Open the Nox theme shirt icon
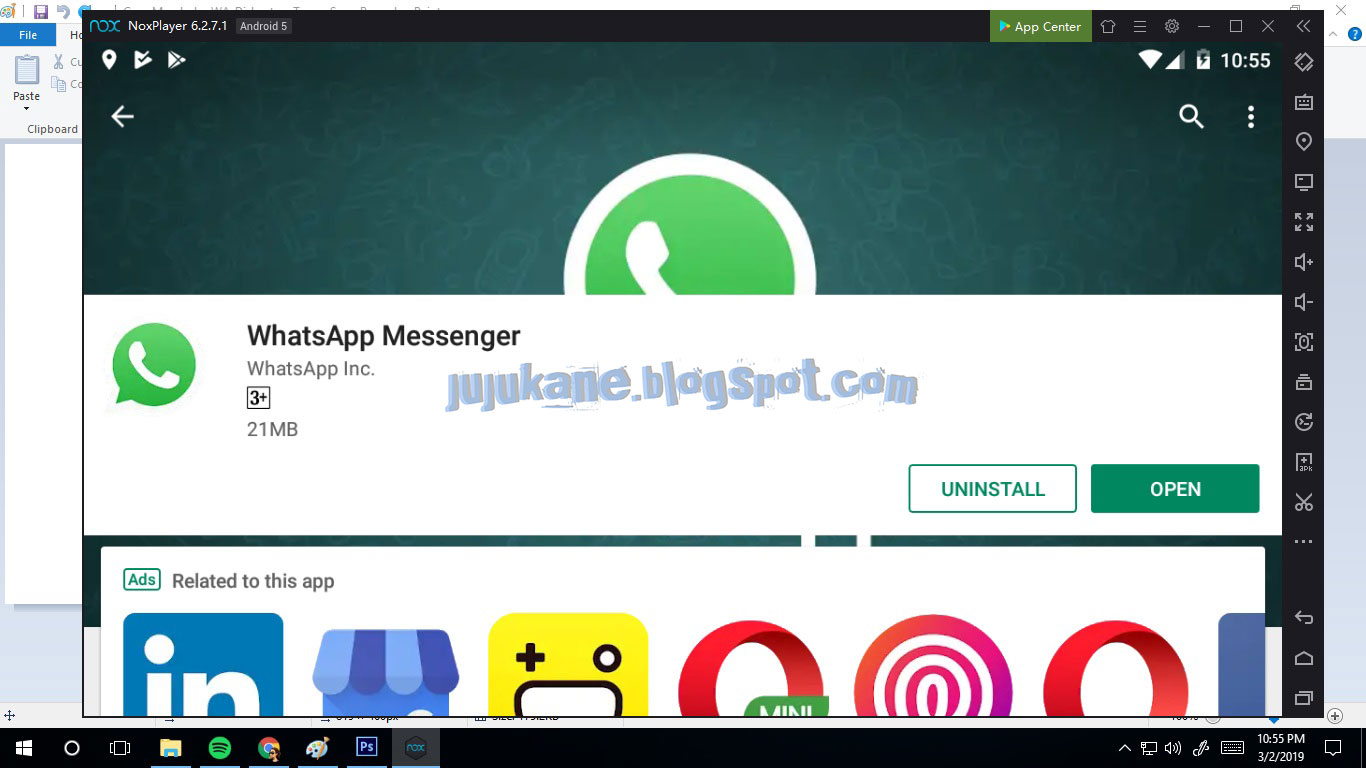Image resolution: width=1366 pixels, height=768 pixels. (1108, 27)
